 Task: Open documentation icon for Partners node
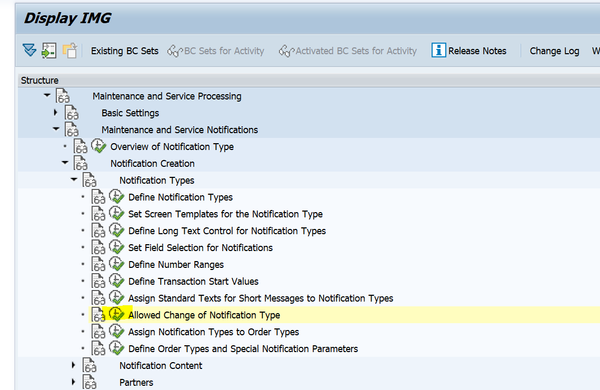tap(90, 382)
